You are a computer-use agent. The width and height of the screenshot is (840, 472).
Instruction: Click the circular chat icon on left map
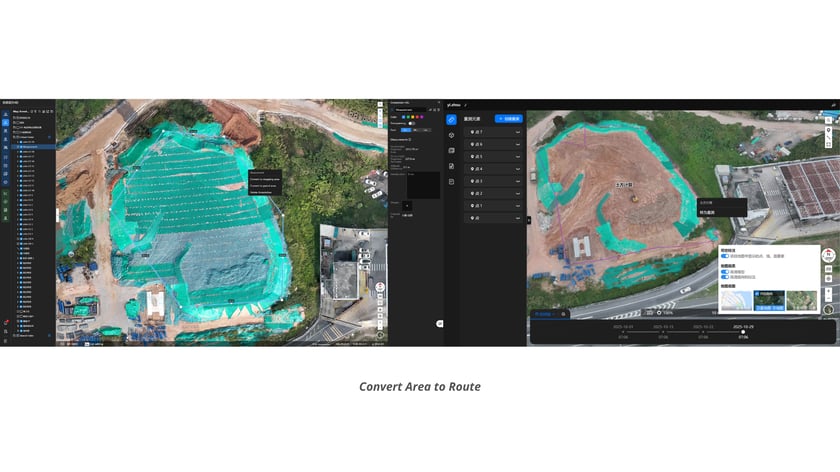click(x=439, y=323)
